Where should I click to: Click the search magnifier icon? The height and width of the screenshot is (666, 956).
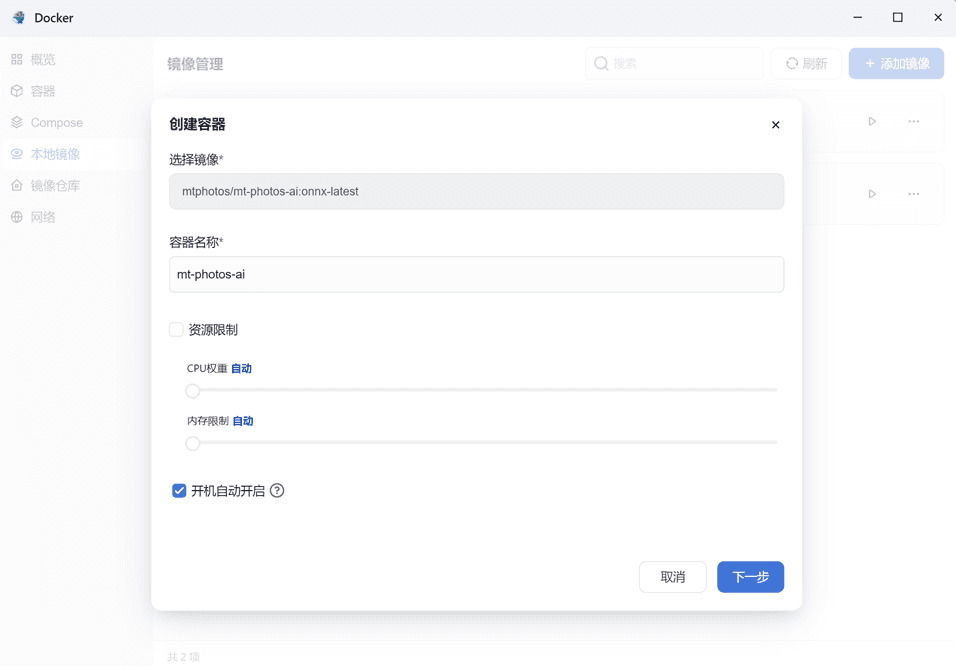601,63
